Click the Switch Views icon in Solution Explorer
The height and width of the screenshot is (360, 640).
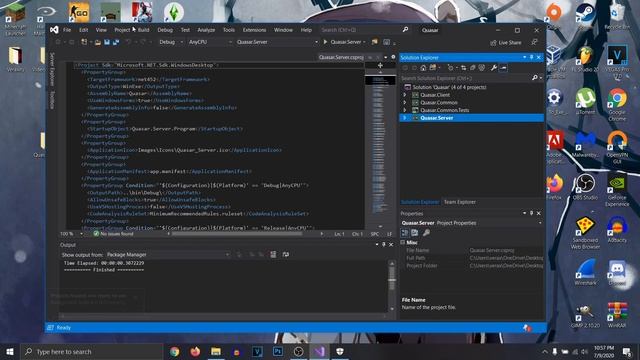433,68
